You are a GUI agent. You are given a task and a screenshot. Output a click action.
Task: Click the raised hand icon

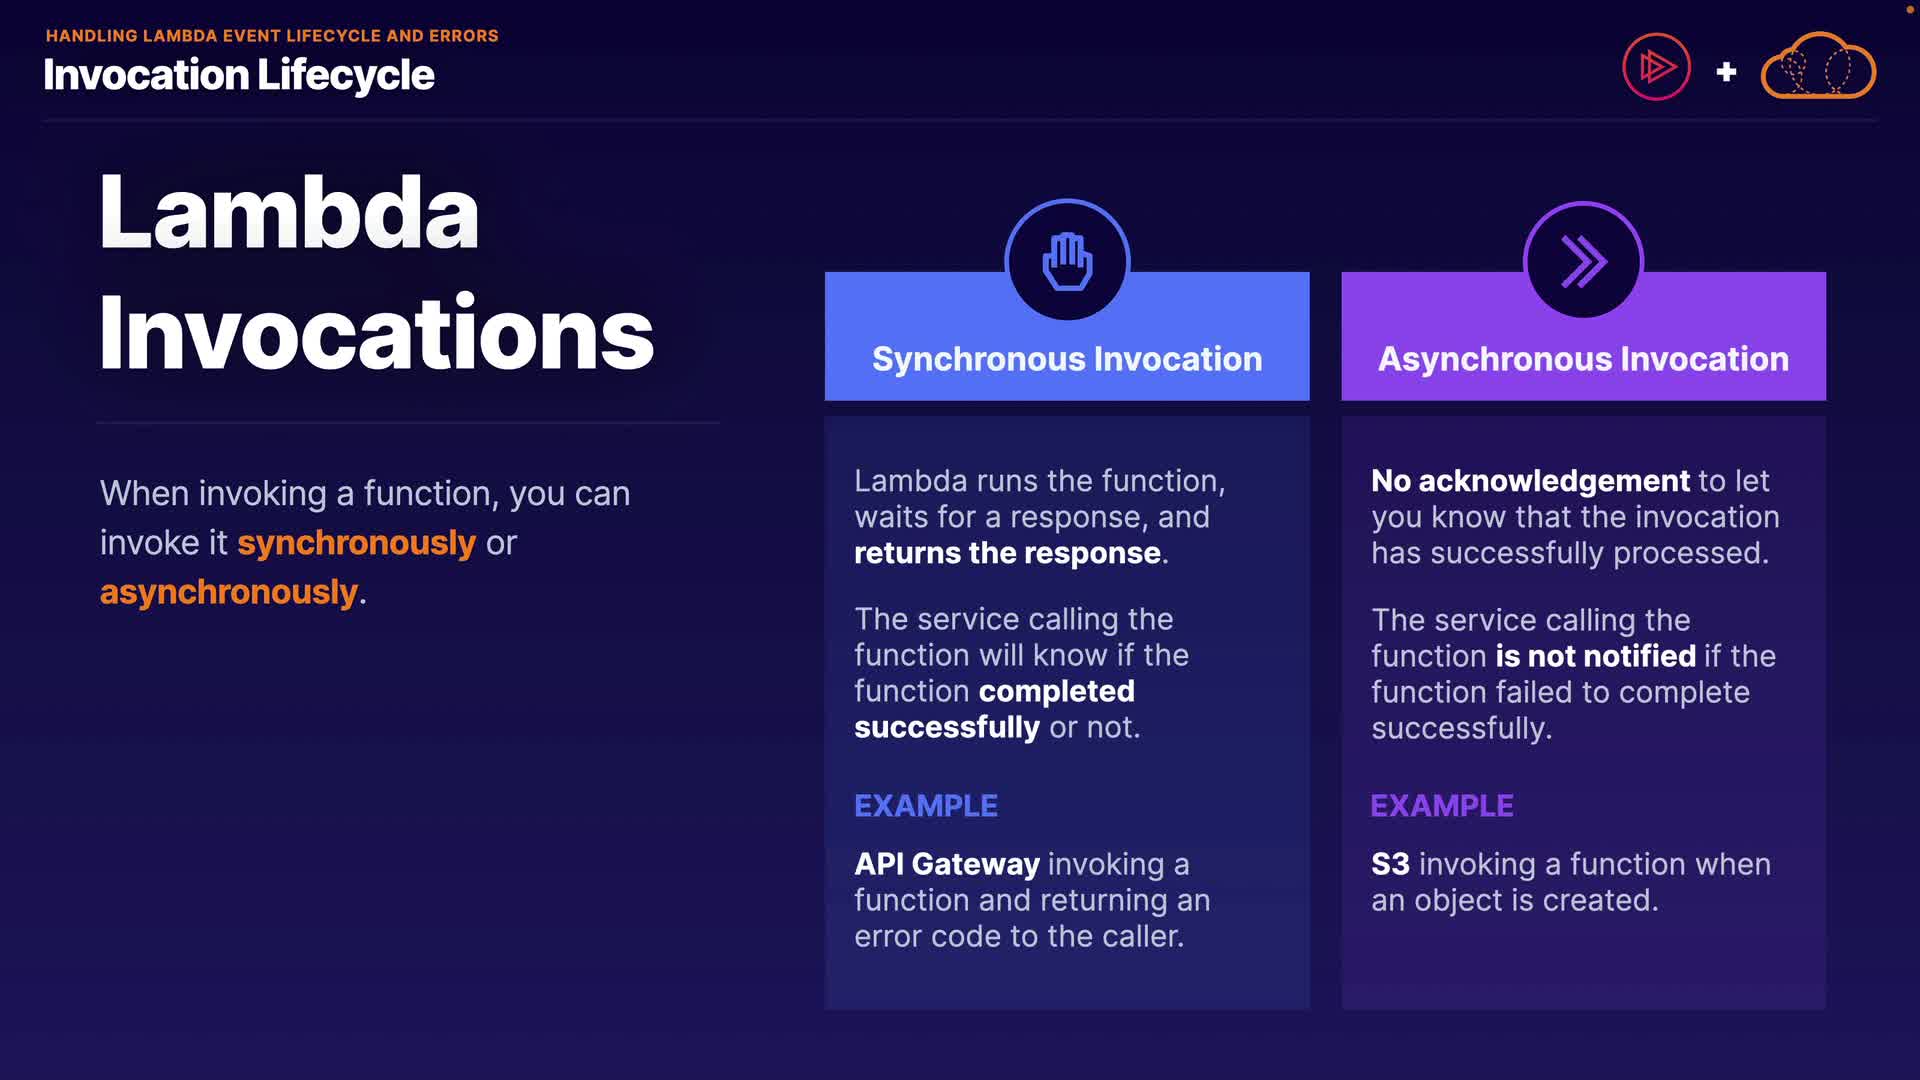(x=1067, y=262)
